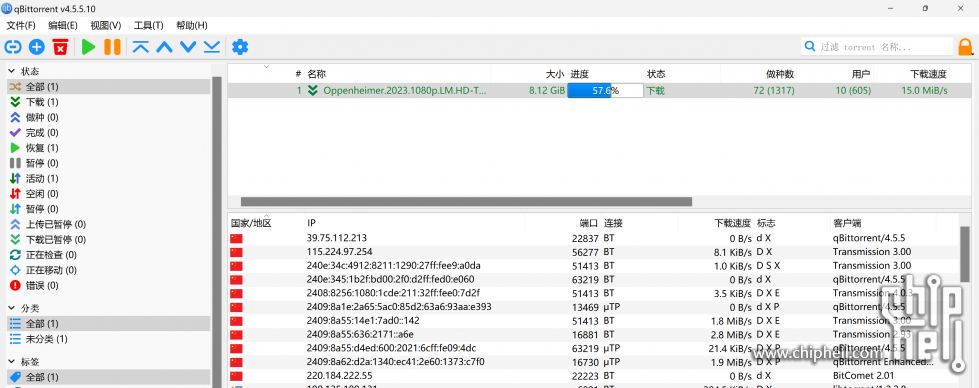The width and height of the screenshot is (979, 388).
Task: Click torrent list horizontal scrollbar
Action: click(466, 202)
